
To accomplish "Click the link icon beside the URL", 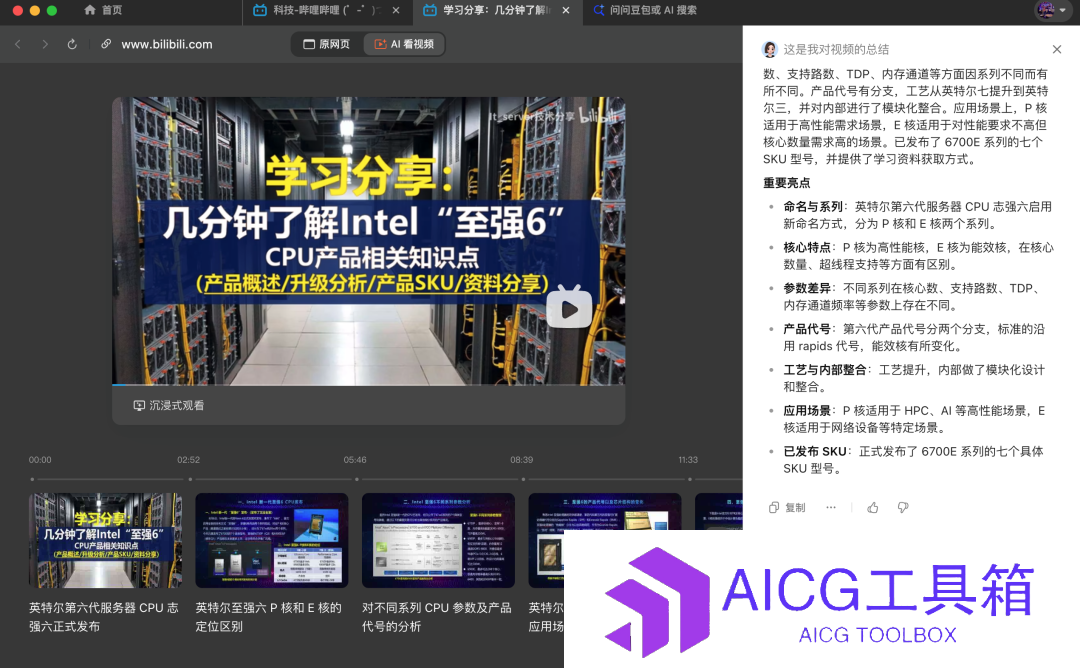I will pyautogui.click(x=106, y=44).
